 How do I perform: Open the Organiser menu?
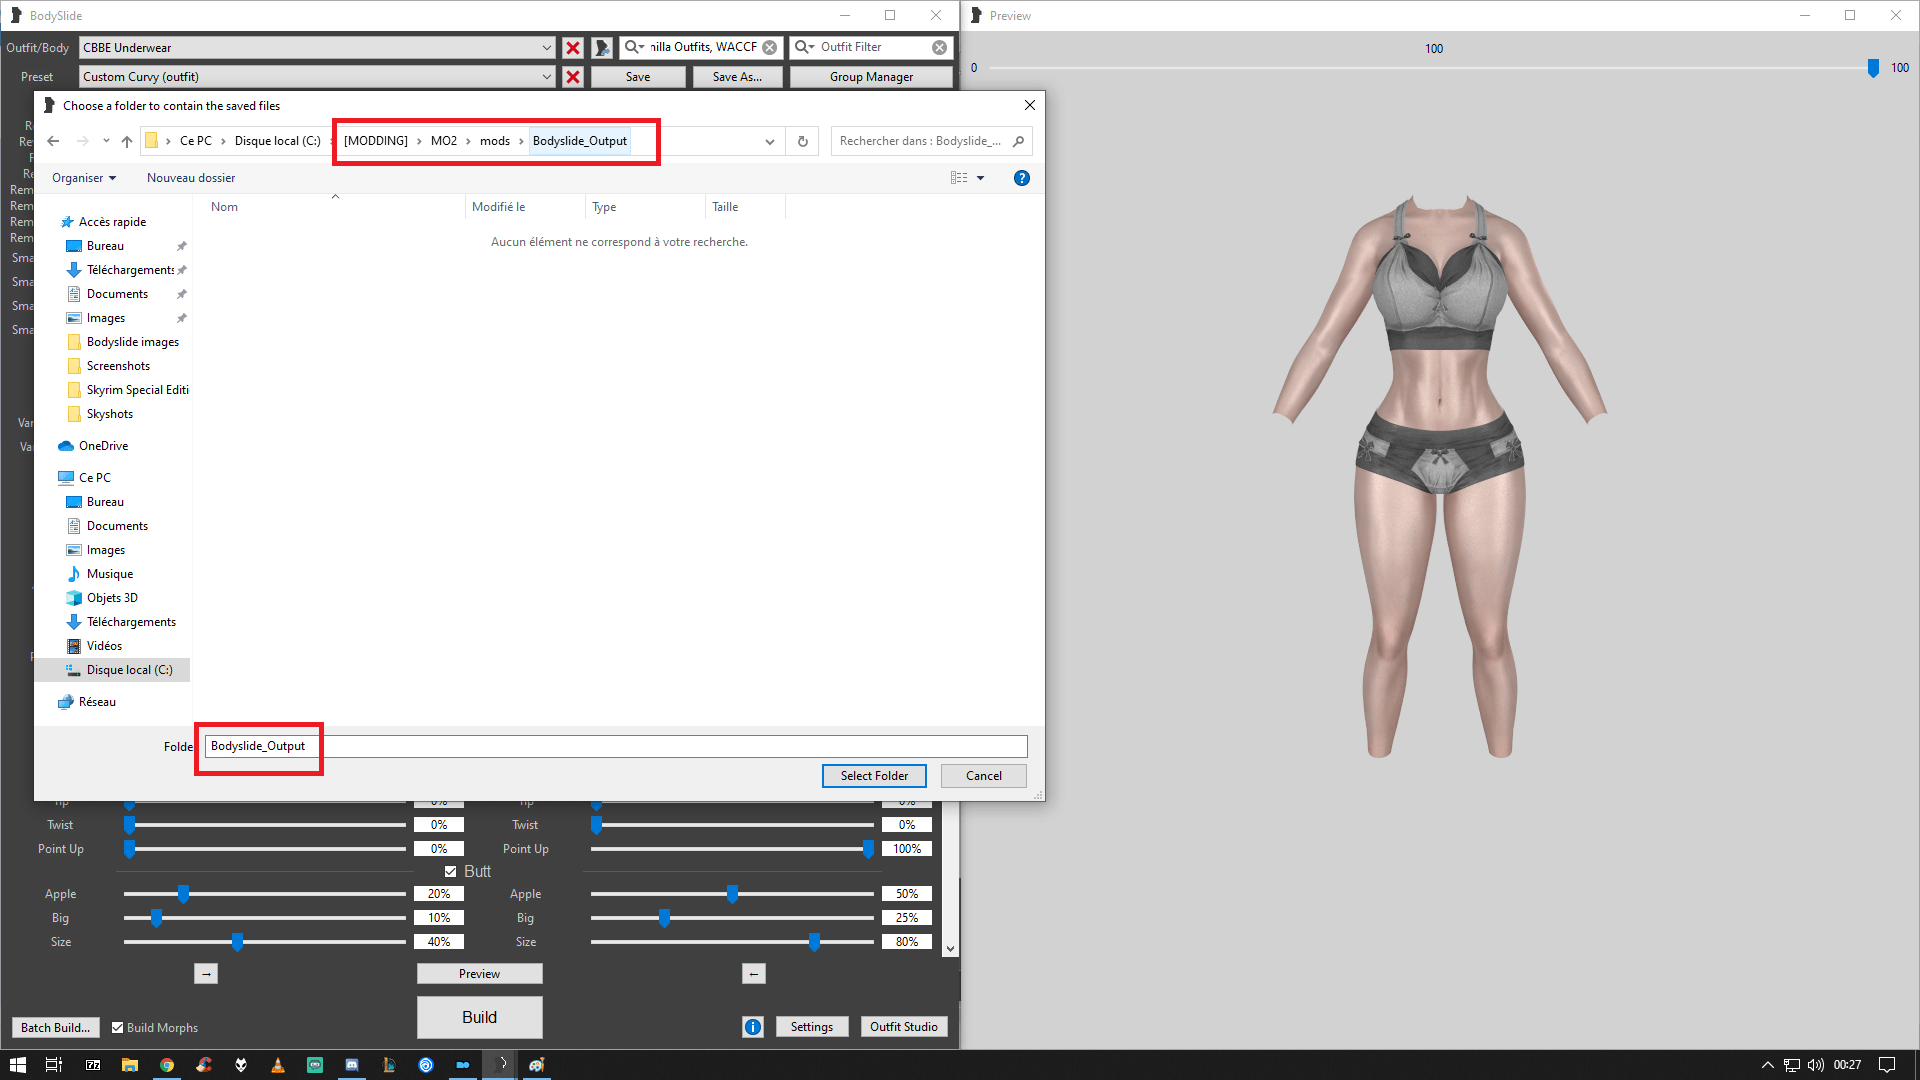tap(84, 178)
